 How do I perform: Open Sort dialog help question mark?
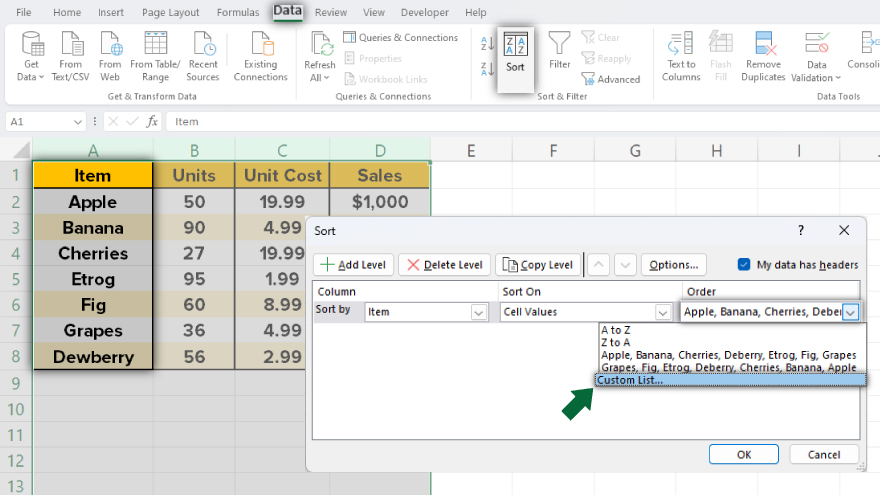coord(801,230)
